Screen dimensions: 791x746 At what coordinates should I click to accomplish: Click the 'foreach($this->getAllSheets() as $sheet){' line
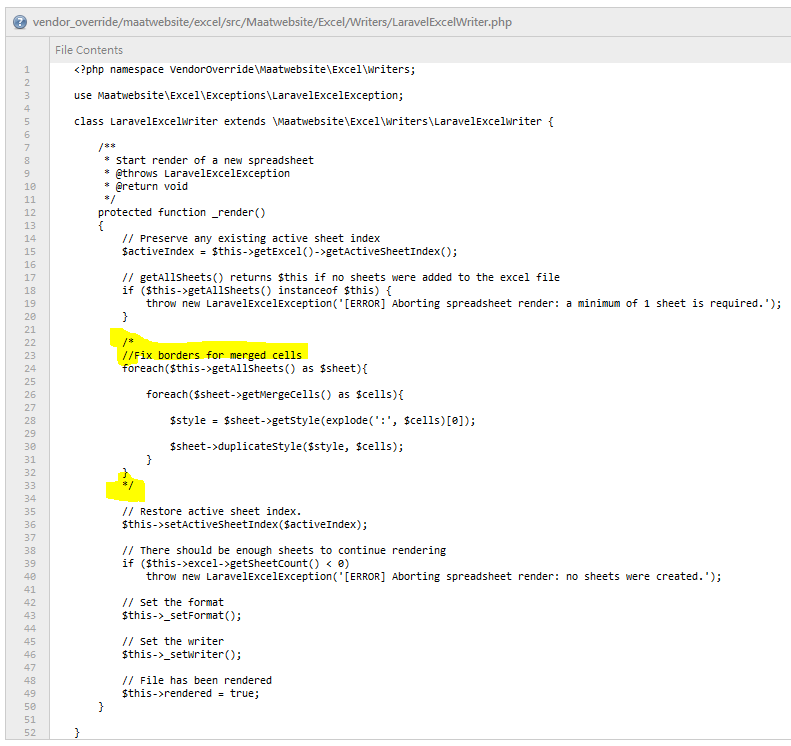(x=245, y=369)
